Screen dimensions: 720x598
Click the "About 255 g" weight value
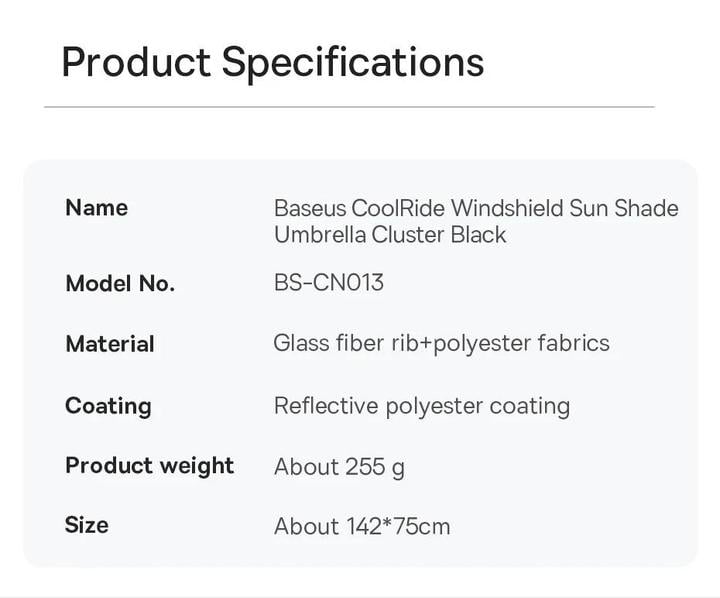[339, 467]
